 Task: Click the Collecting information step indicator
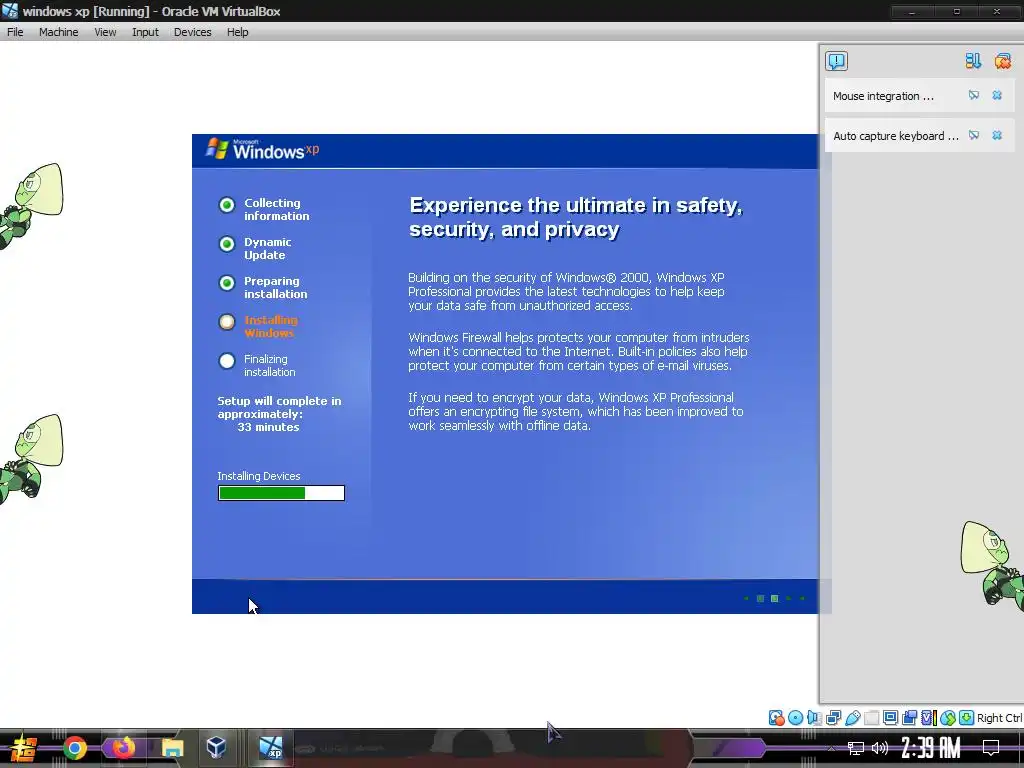pyautogui.click(x=227, y=205)
